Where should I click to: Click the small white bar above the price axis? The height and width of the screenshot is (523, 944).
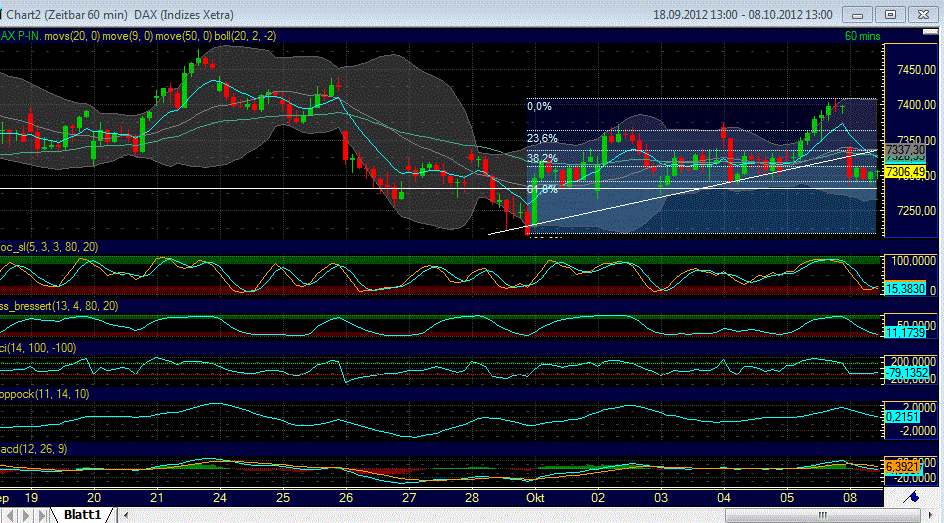[x=930, y=32]
